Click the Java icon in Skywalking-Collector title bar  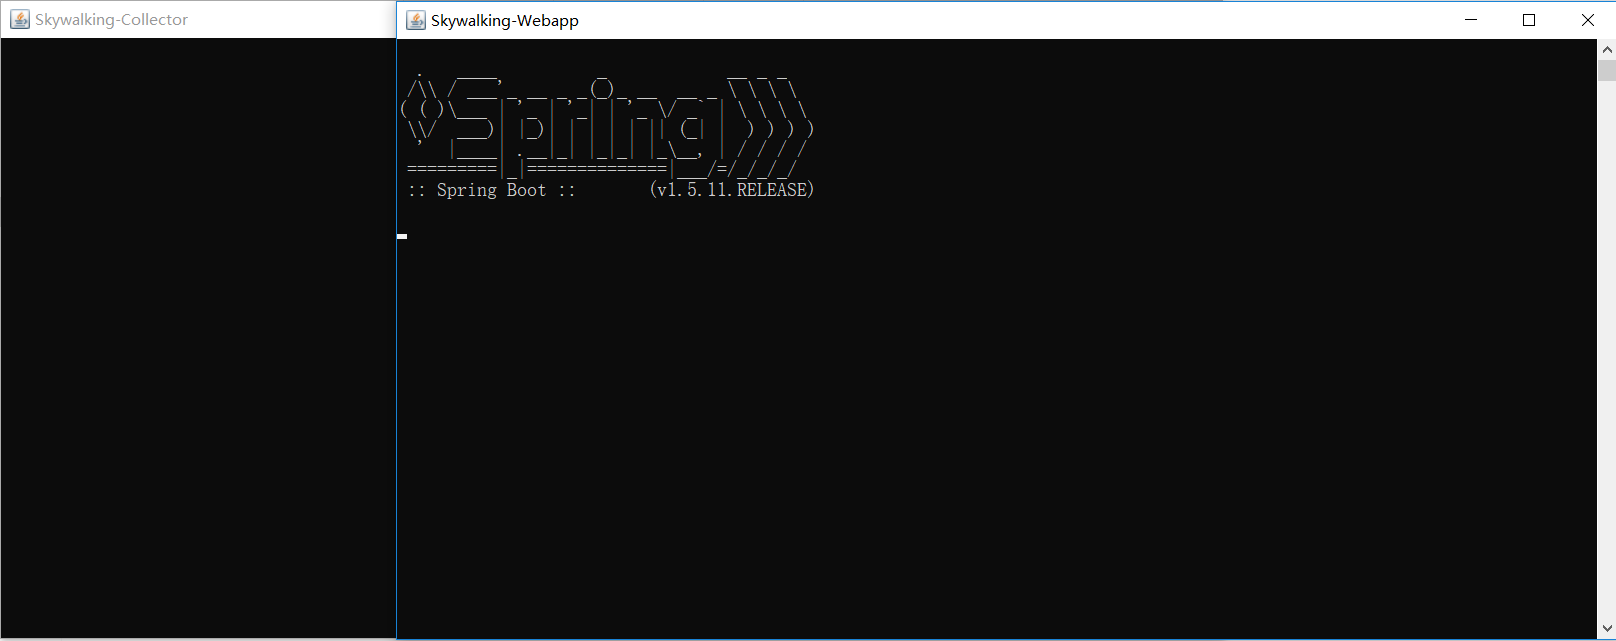[x=20, y=19]
